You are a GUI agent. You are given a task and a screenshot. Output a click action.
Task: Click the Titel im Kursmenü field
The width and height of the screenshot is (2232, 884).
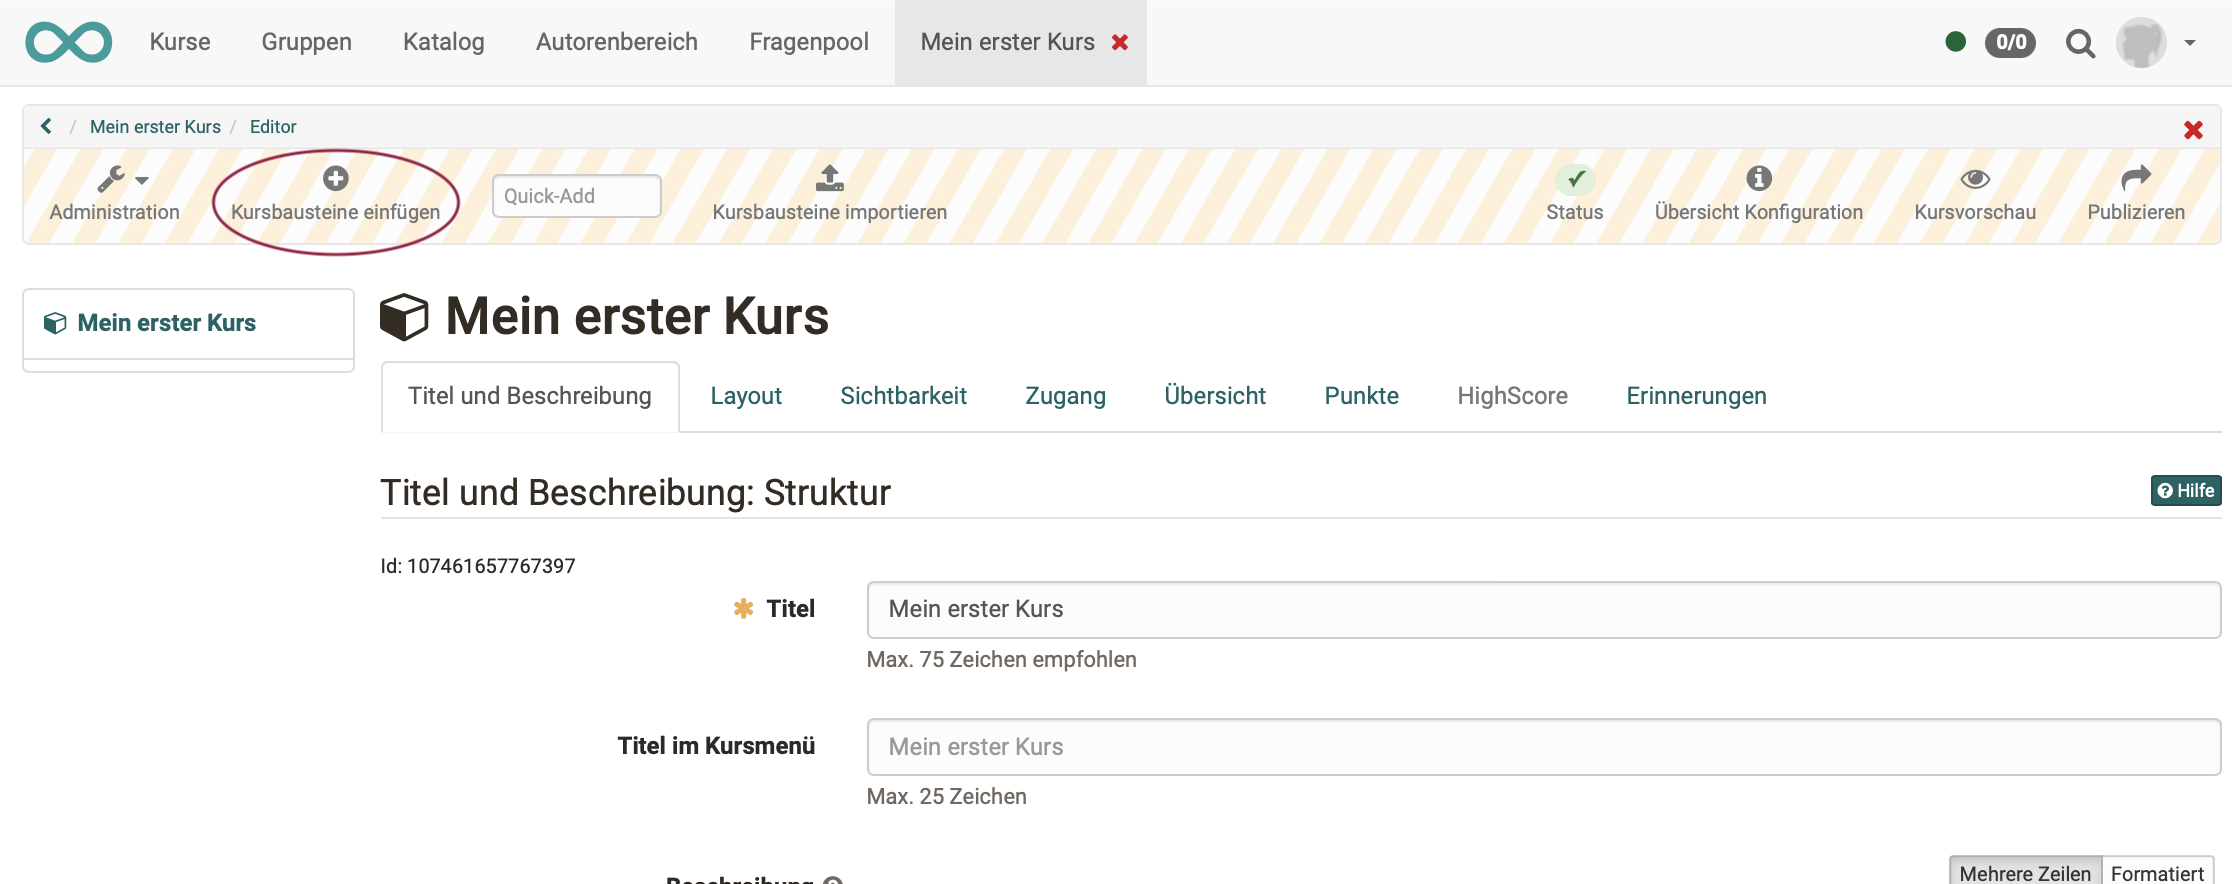(x=1543, y=747)
